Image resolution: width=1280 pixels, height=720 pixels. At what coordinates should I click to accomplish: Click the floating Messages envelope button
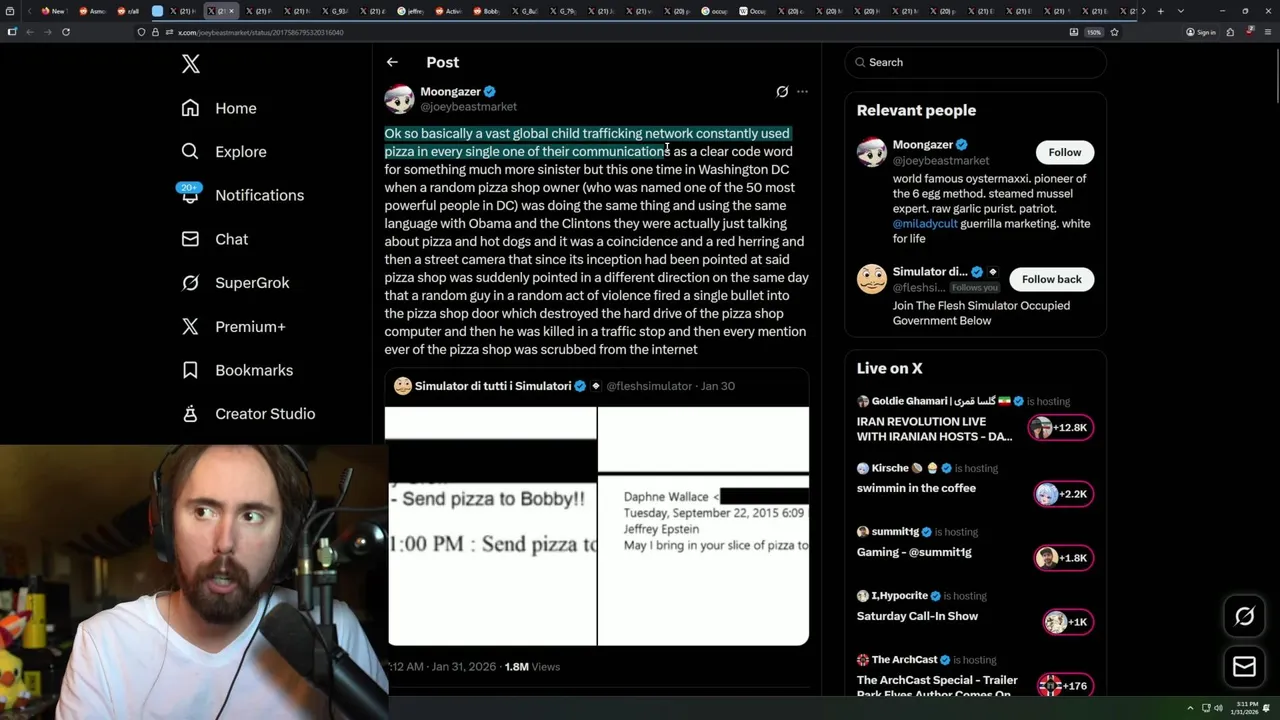pos(1244,667)
